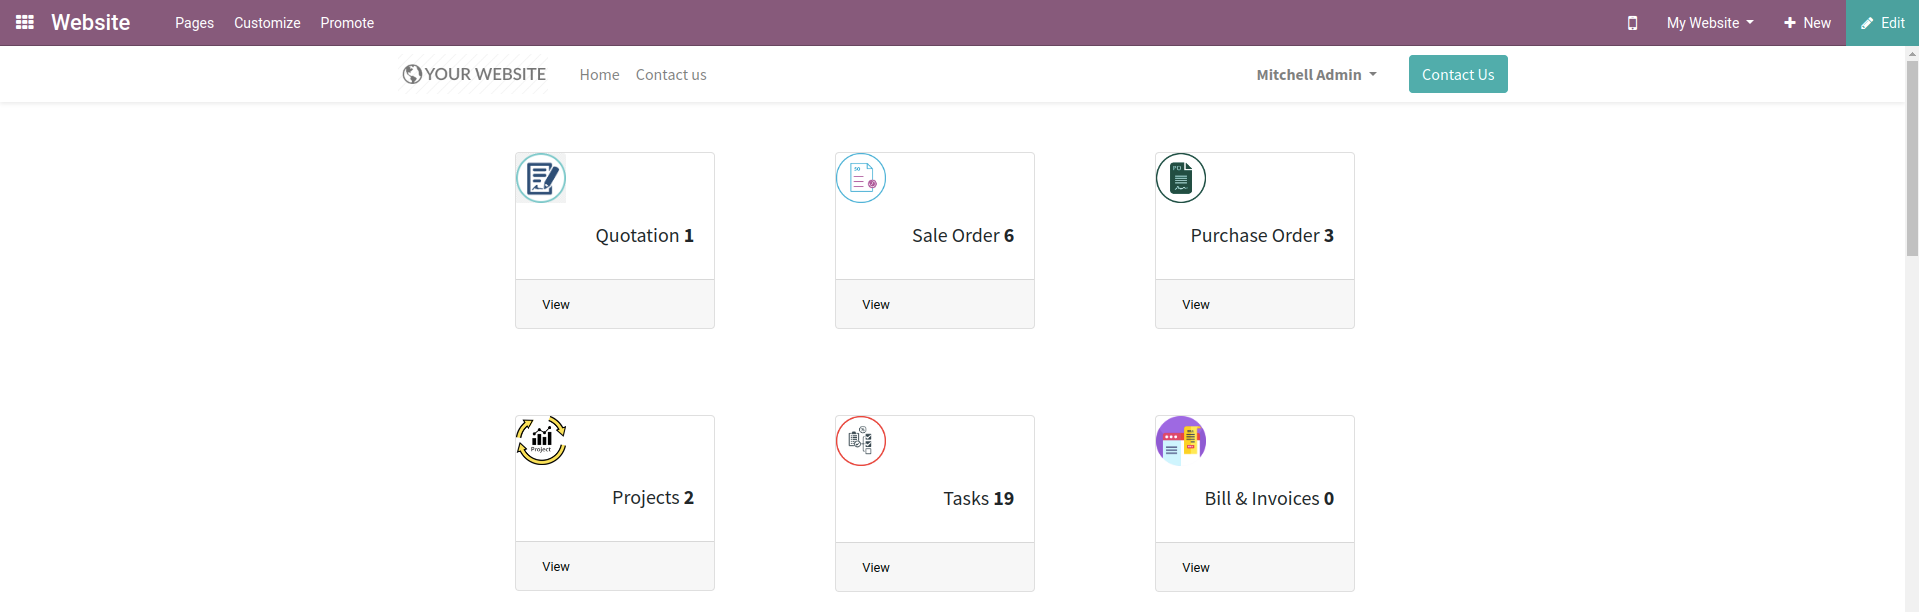The image size is (1919, 612).
Task: Click the teal Contact Us button
Action: 1457,74
